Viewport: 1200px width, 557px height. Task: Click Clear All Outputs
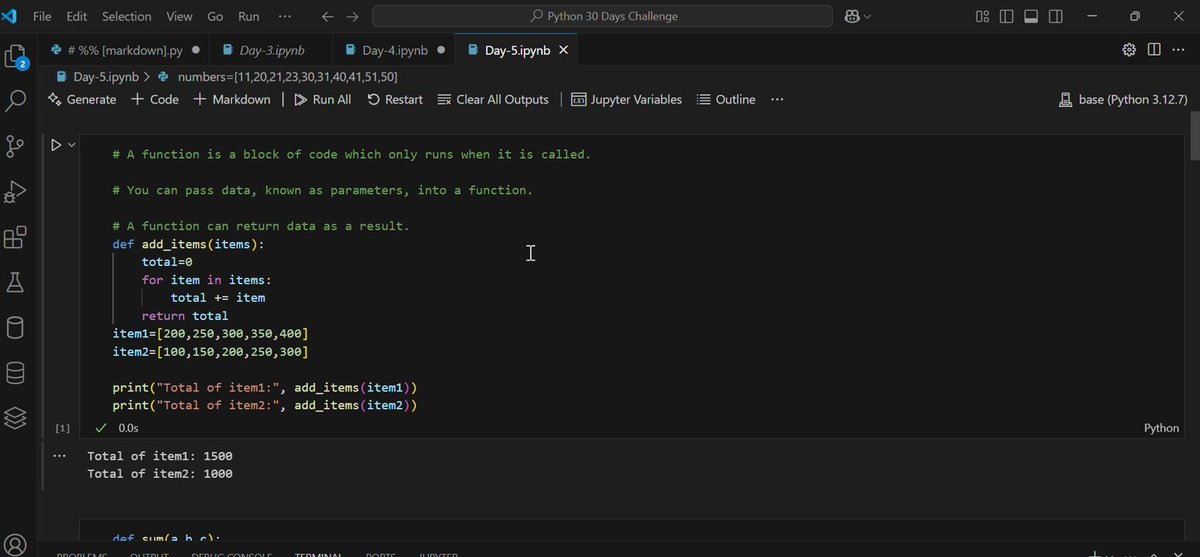493,99
